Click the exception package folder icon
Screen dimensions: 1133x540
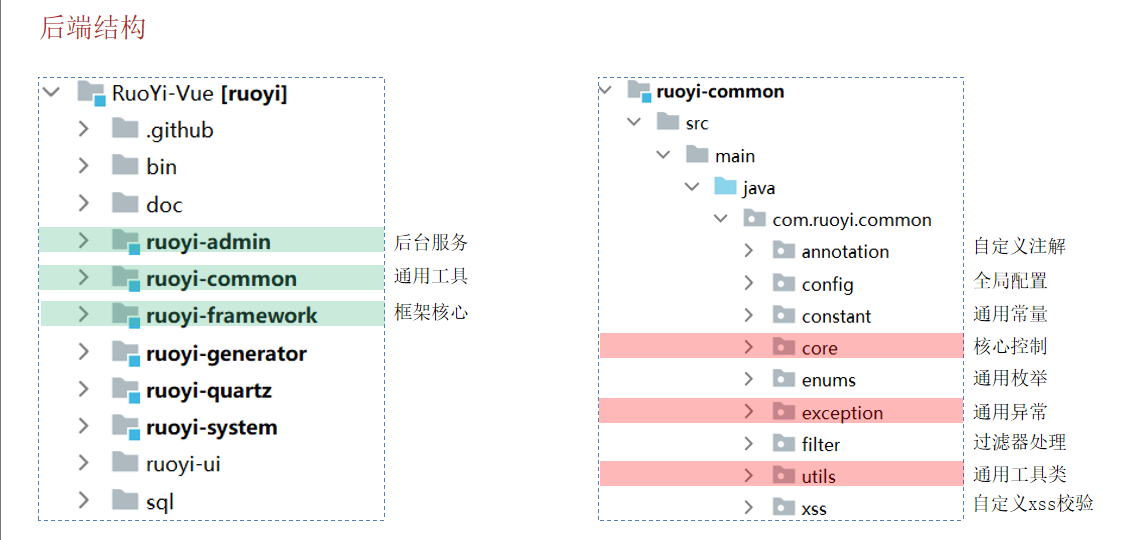pyautogui.click(x=784, y=412)
